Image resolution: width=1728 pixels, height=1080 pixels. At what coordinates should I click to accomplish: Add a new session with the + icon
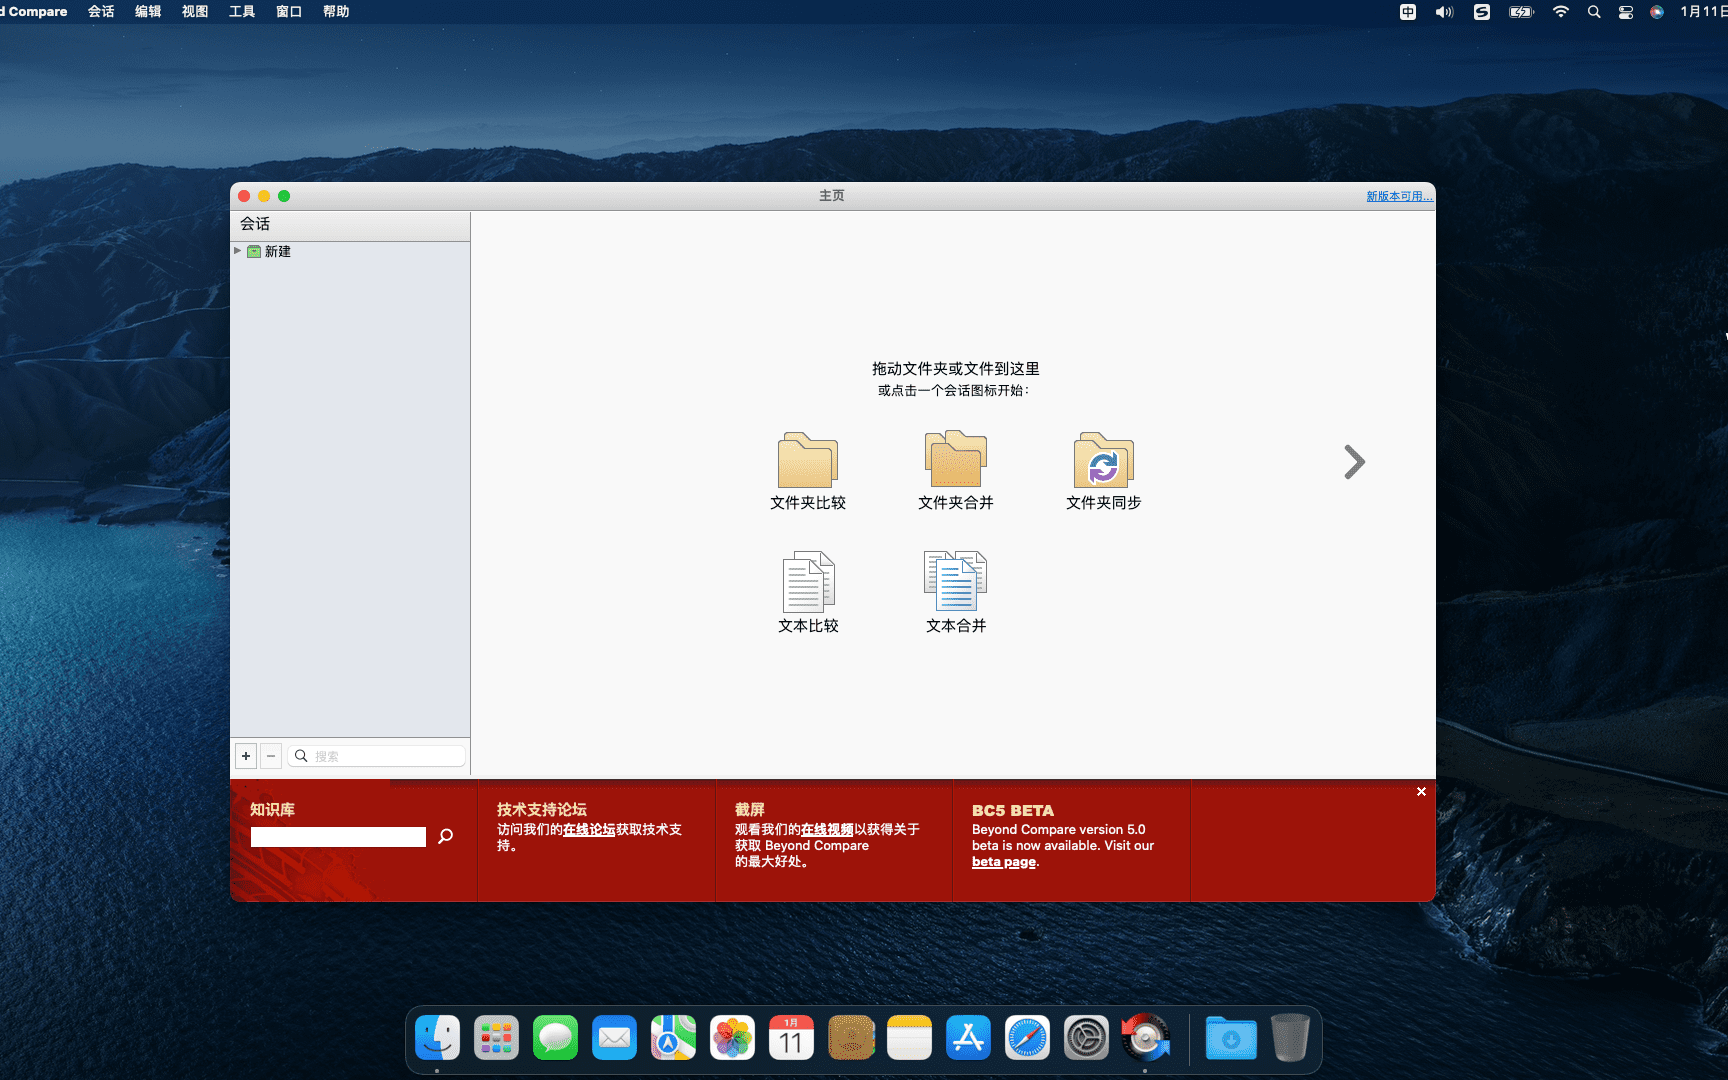[245, 755]
